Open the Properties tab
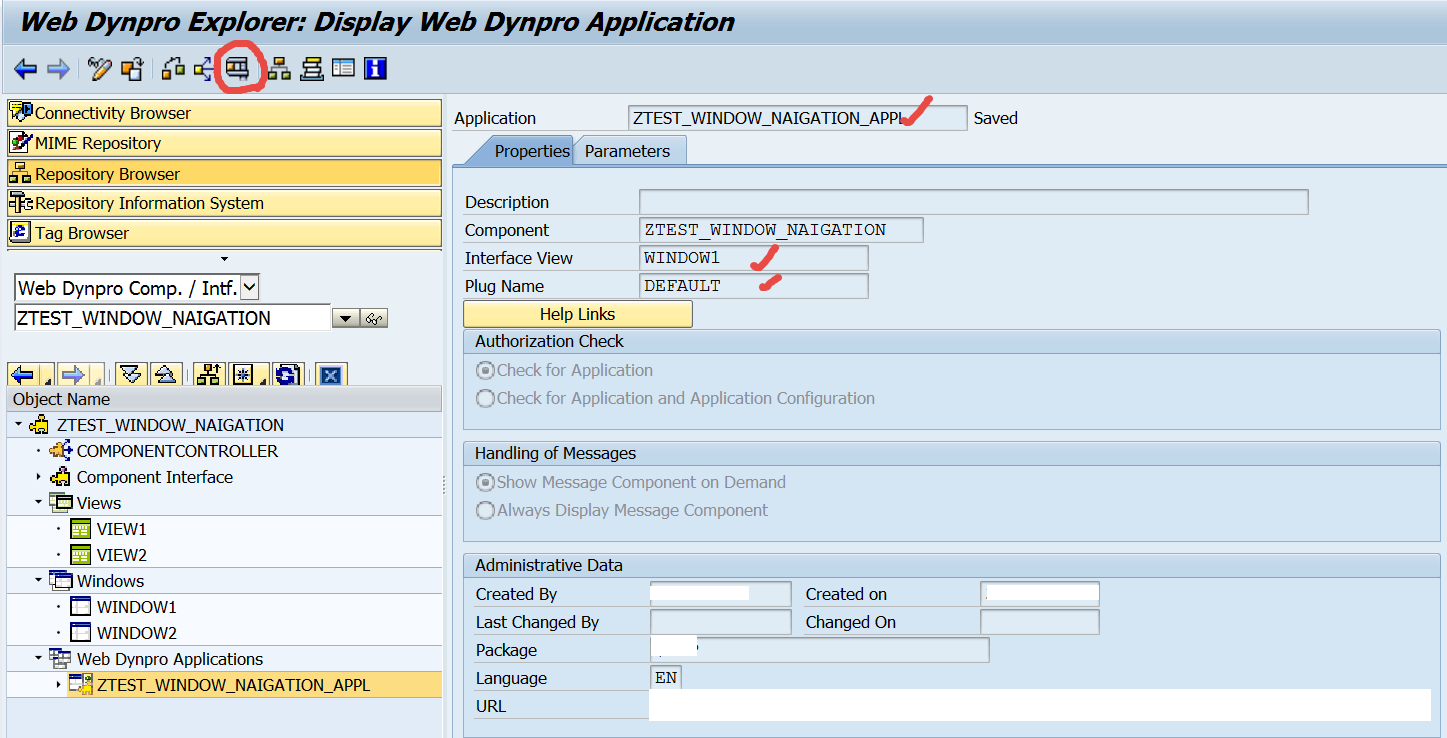Viewport: 1447px width, 738px height. (531, 151)
